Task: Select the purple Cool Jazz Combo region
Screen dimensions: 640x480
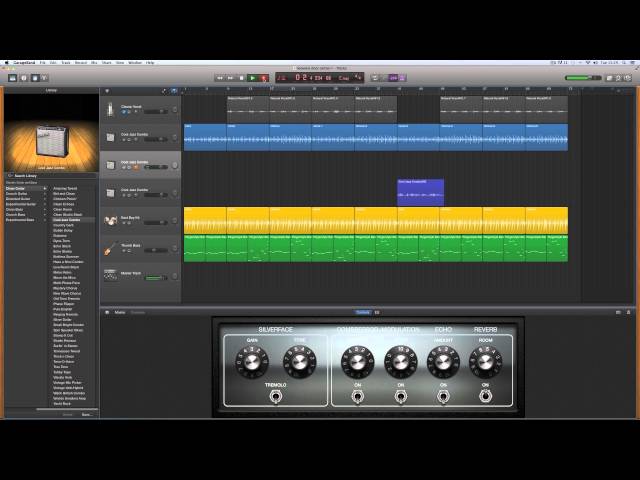Action: [420, 192]
